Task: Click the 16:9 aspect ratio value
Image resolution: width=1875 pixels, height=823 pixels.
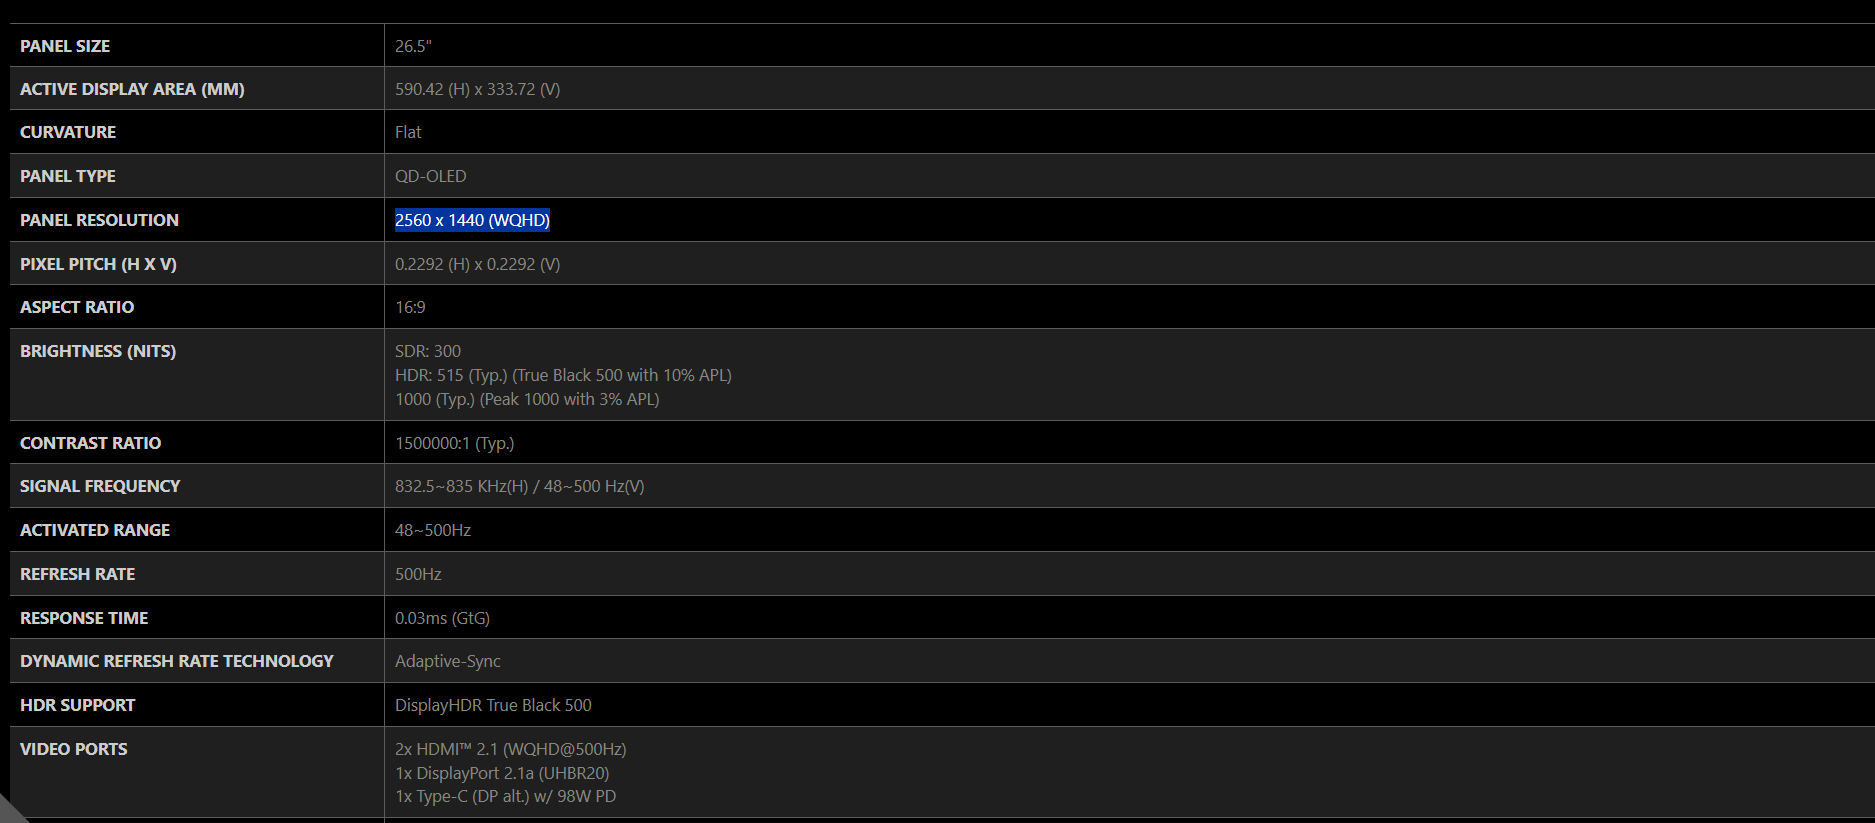Action: 410,307
